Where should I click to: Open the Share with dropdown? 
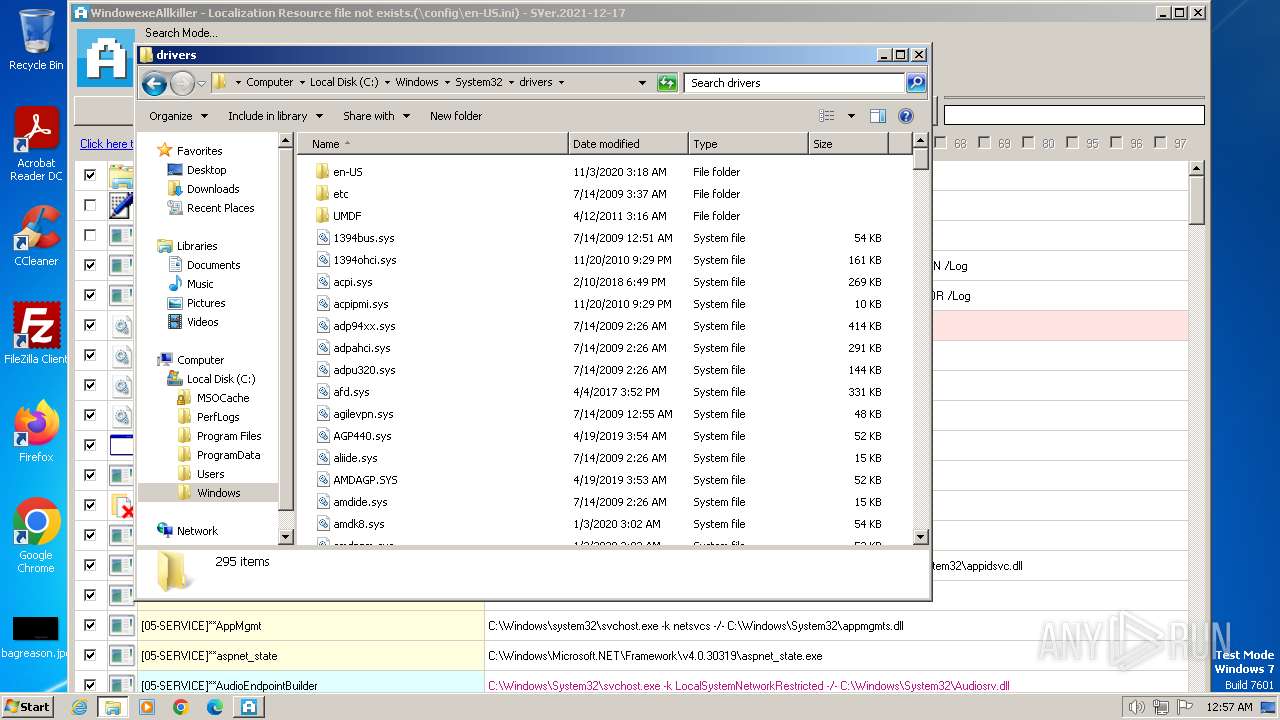[376, 116]
